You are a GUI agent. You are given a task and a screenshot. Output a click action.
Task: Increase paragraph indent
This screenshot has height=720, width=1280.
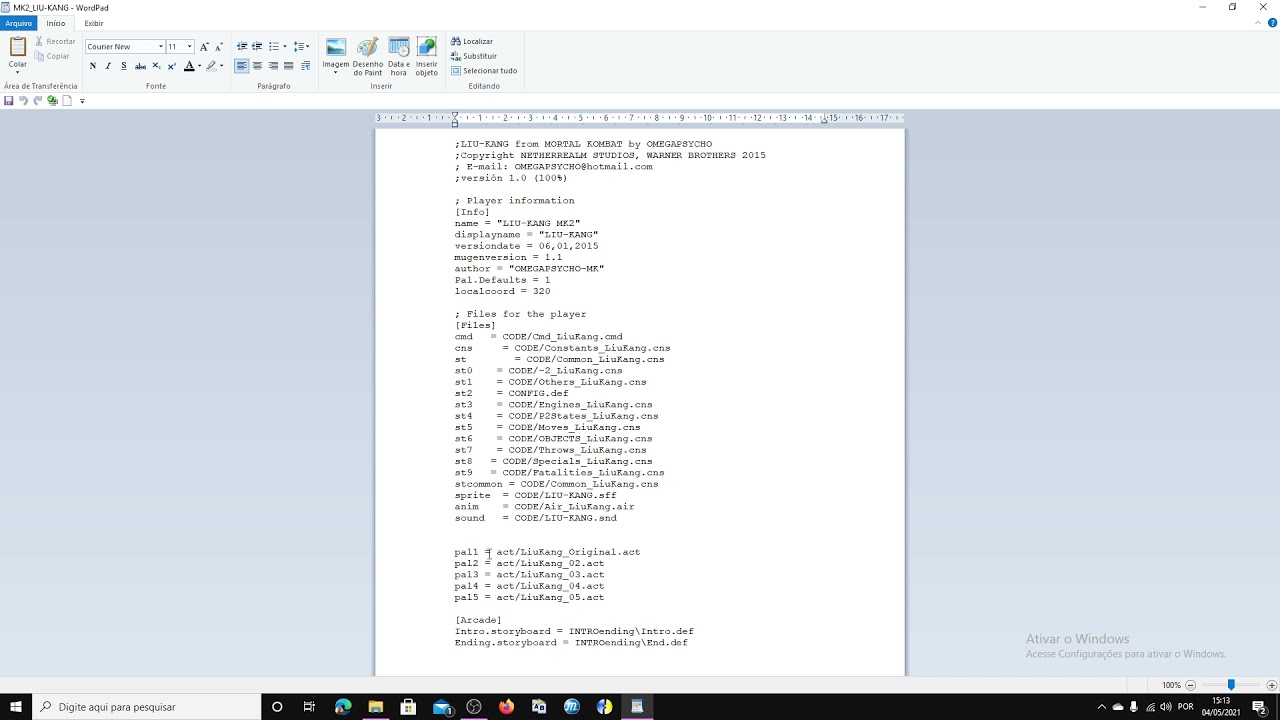click(257, 47)
